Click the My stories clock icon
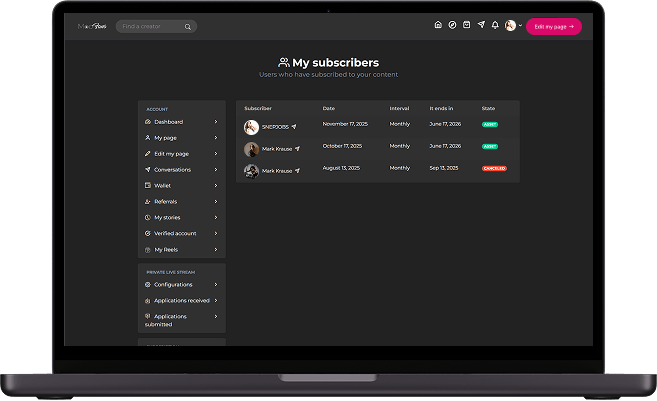The width and height of the screenshot is (657, 401). pyautogui.click(x=147, y=217)
